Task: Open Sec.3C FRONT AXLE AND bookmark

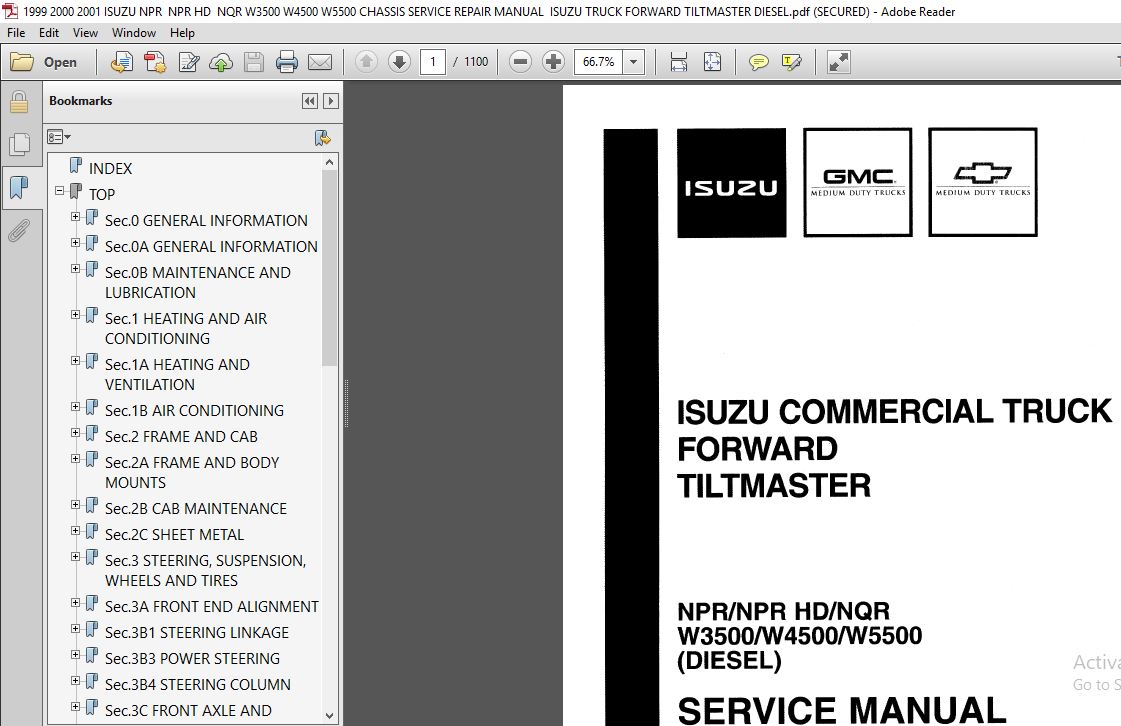Action: pos(188,710)
